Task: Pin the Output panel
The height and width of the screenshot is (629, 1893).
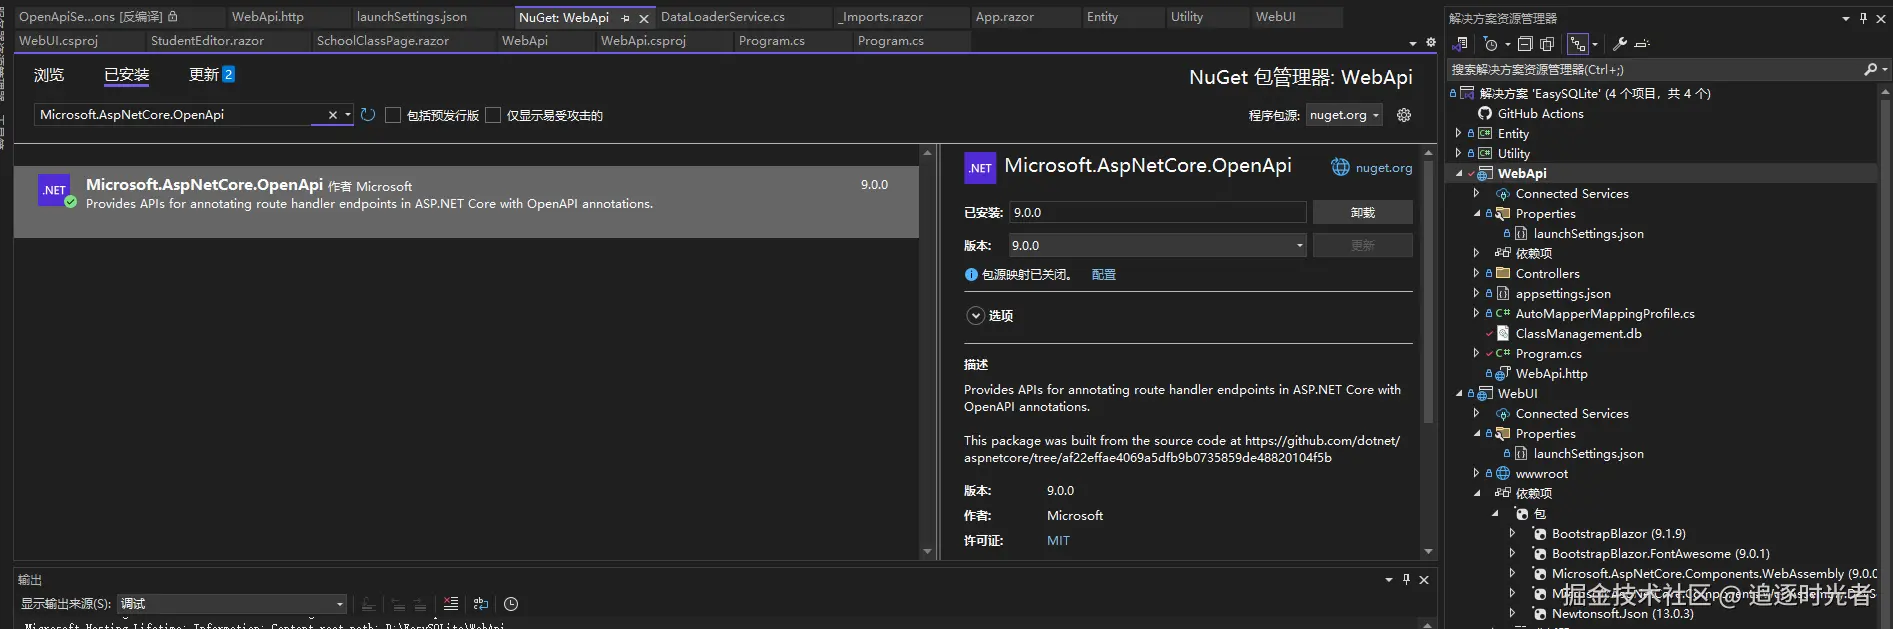Action: coord(1406,579)
